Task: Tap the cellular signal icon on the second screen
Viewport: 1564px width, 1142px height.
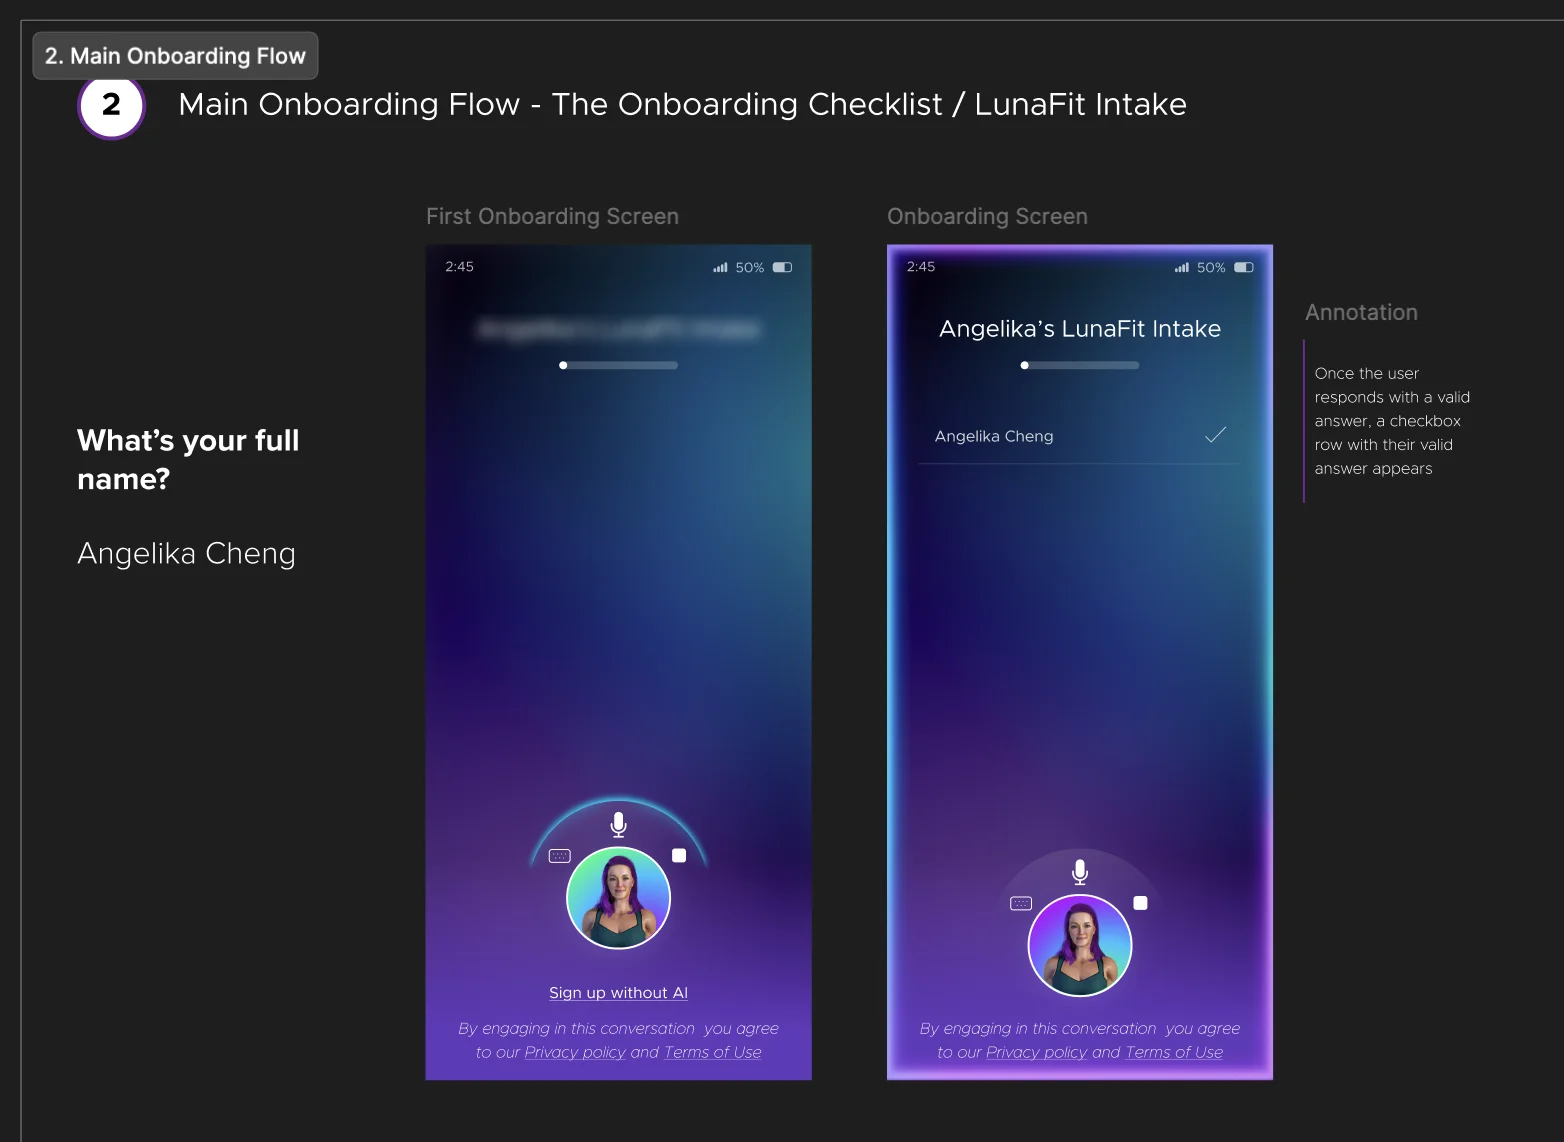Action: pyautogui.click(x=1181, y=267)
